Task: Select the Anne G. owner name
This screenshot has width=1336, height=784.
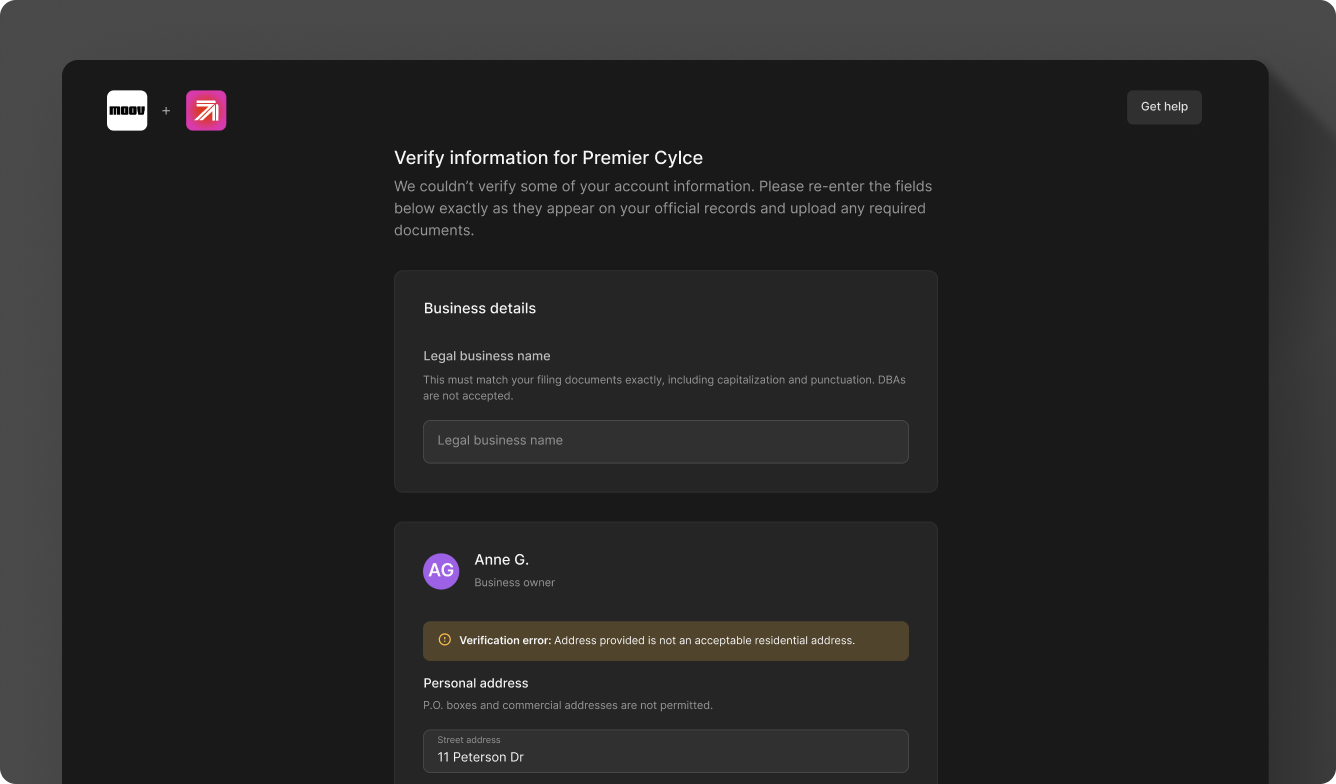Action: [x=502, y=560]
